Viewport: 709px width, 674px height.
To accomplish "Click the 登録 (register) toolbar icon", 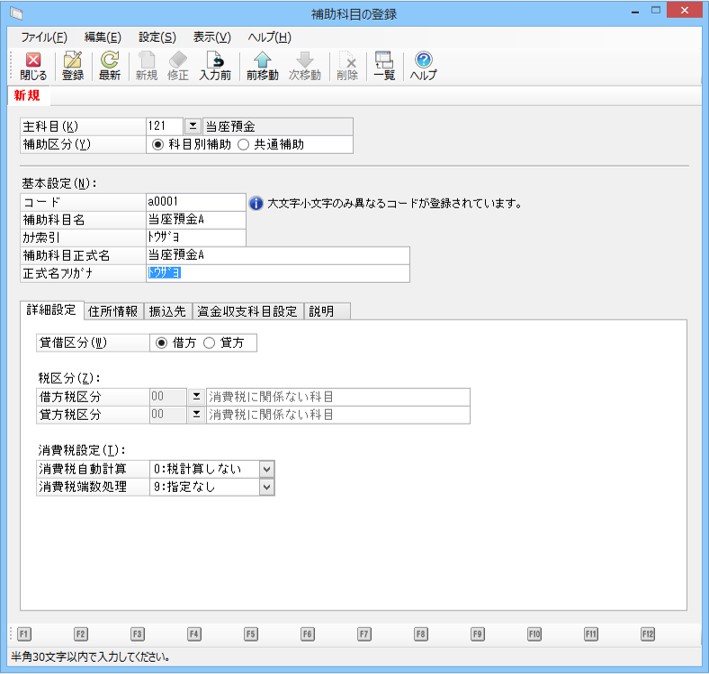I will pos(72,62).
